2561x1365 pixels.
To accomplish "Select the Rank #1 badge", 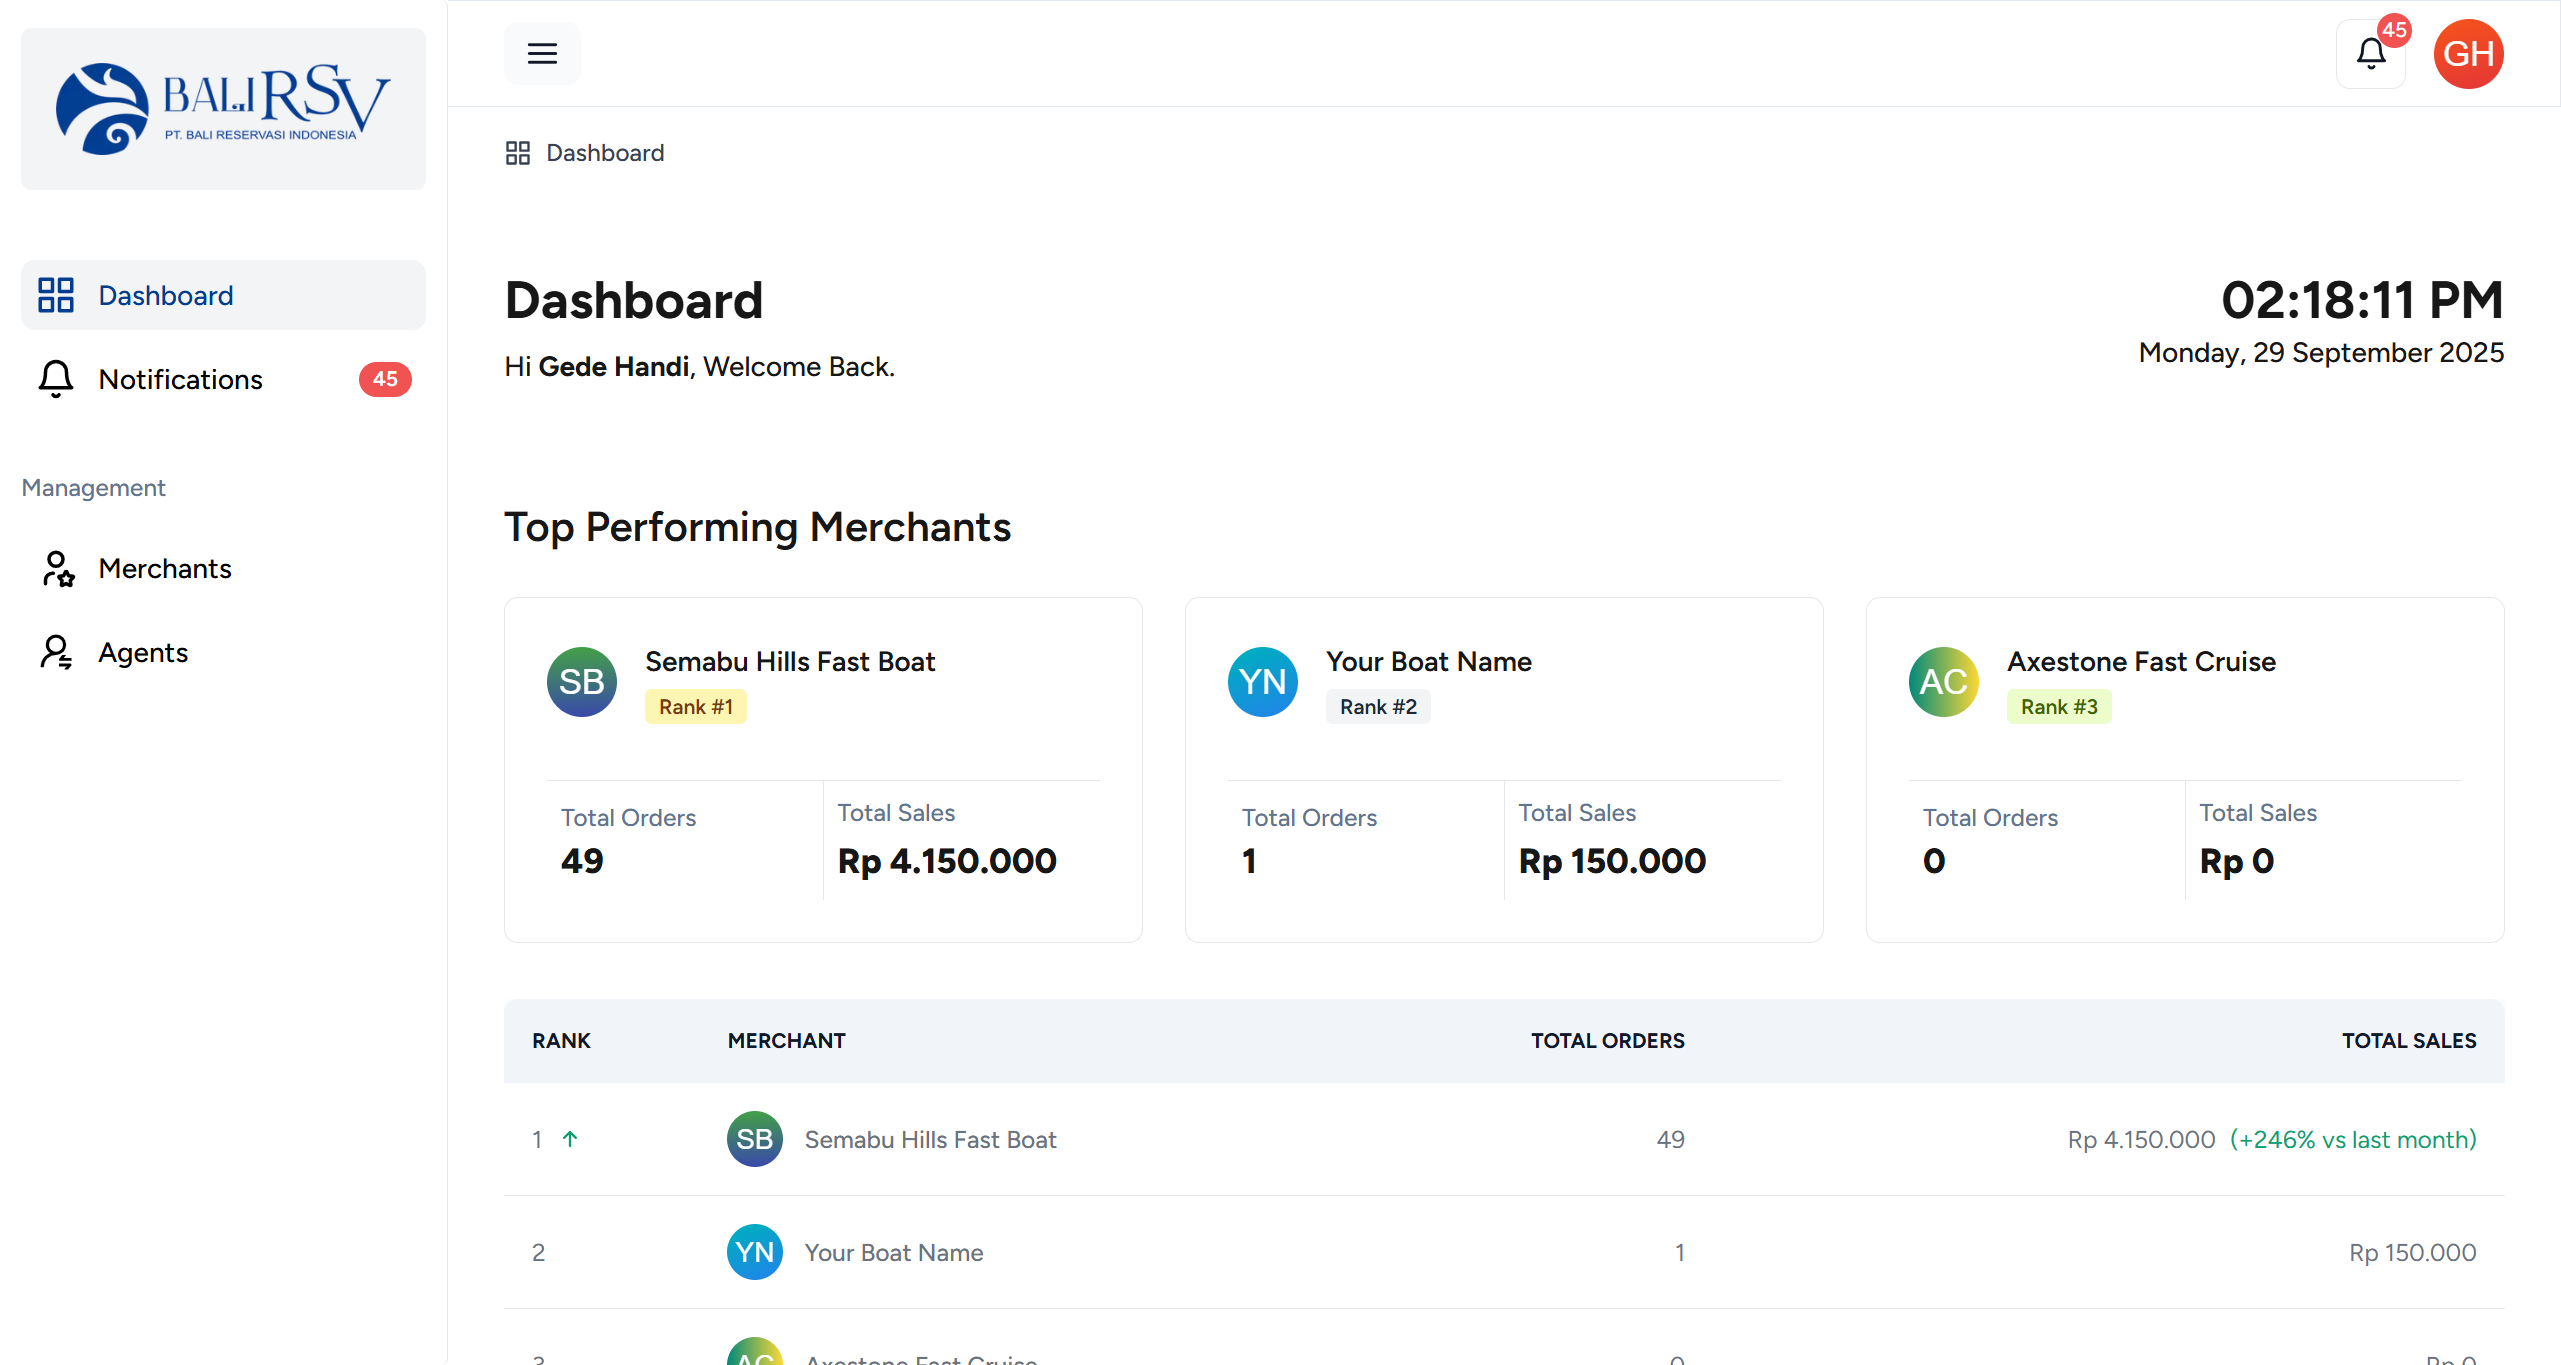I will click(x=695, y=707).
